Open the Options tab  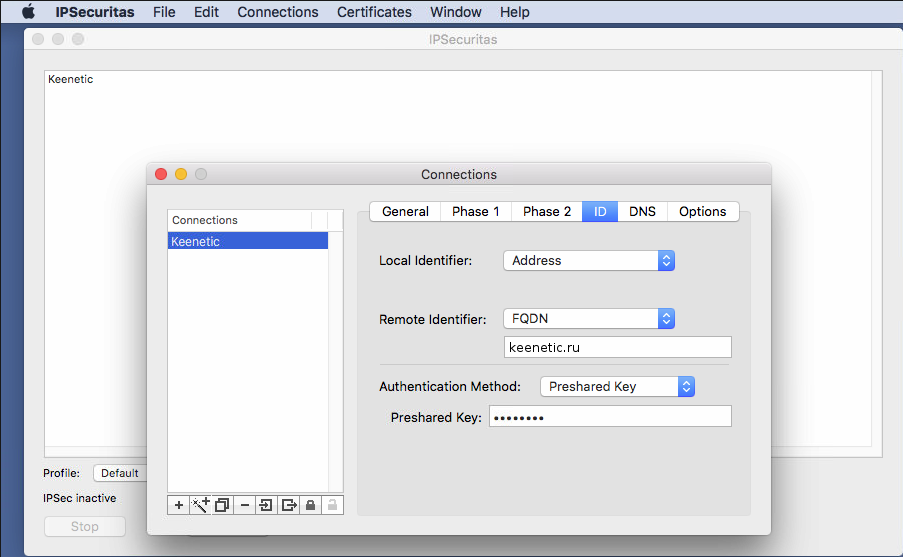702,211
